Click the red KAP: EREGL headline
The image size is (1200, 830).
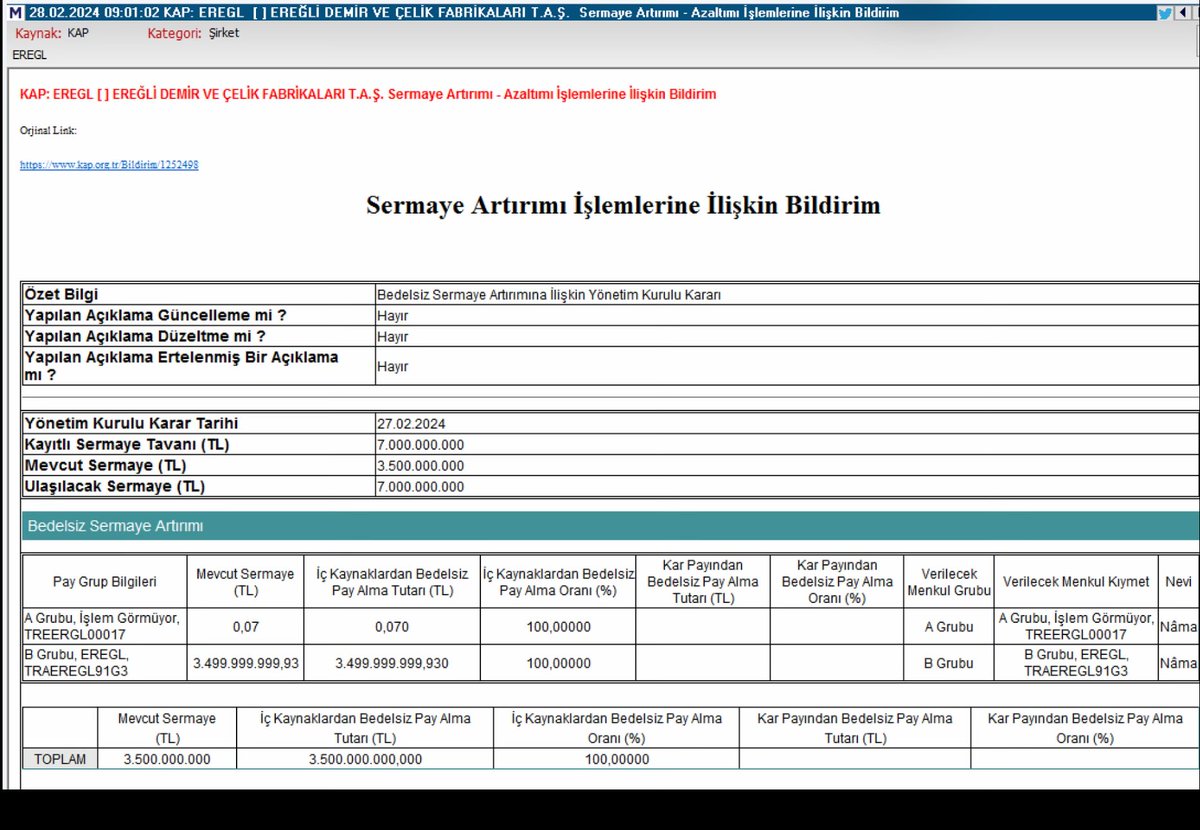coord(368,94)
